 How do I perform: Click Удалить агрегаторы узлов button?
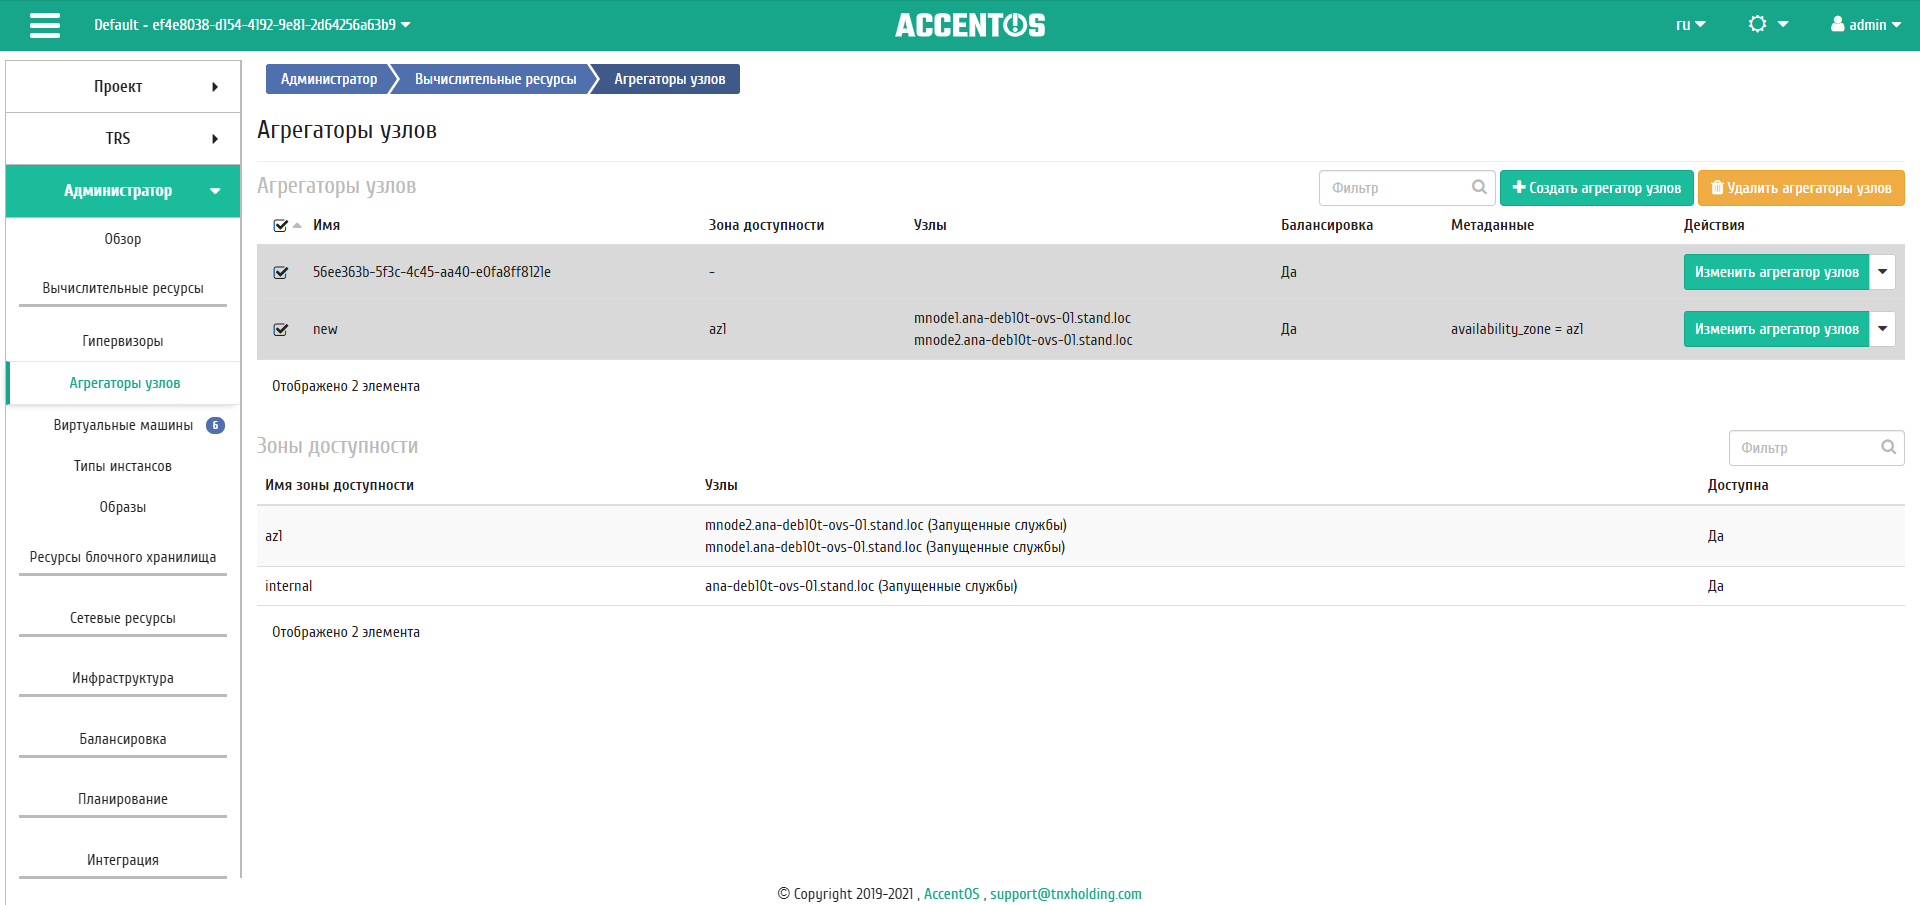tap(1800, 188)
